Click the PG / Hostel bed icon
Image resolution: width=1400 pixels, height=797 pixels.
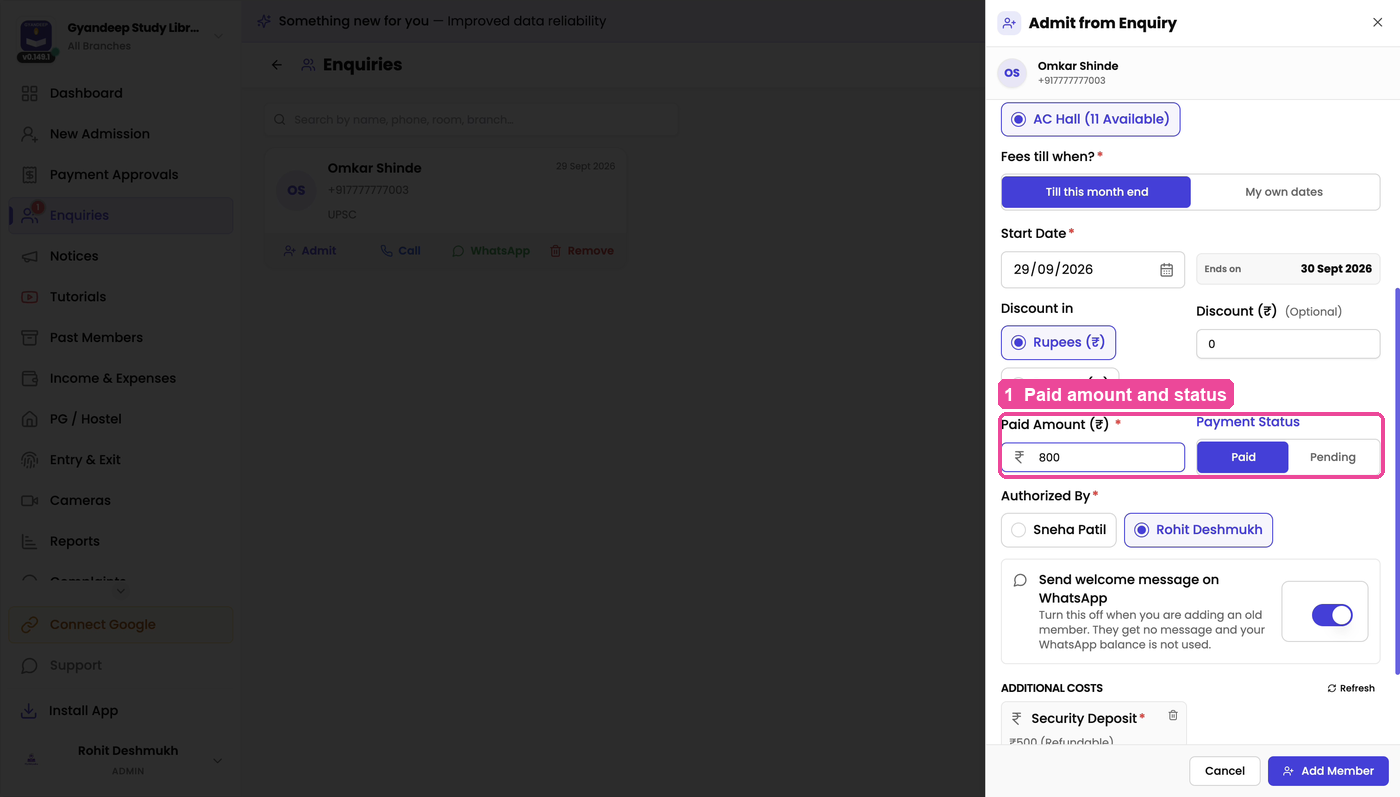[x=30, y=419]
